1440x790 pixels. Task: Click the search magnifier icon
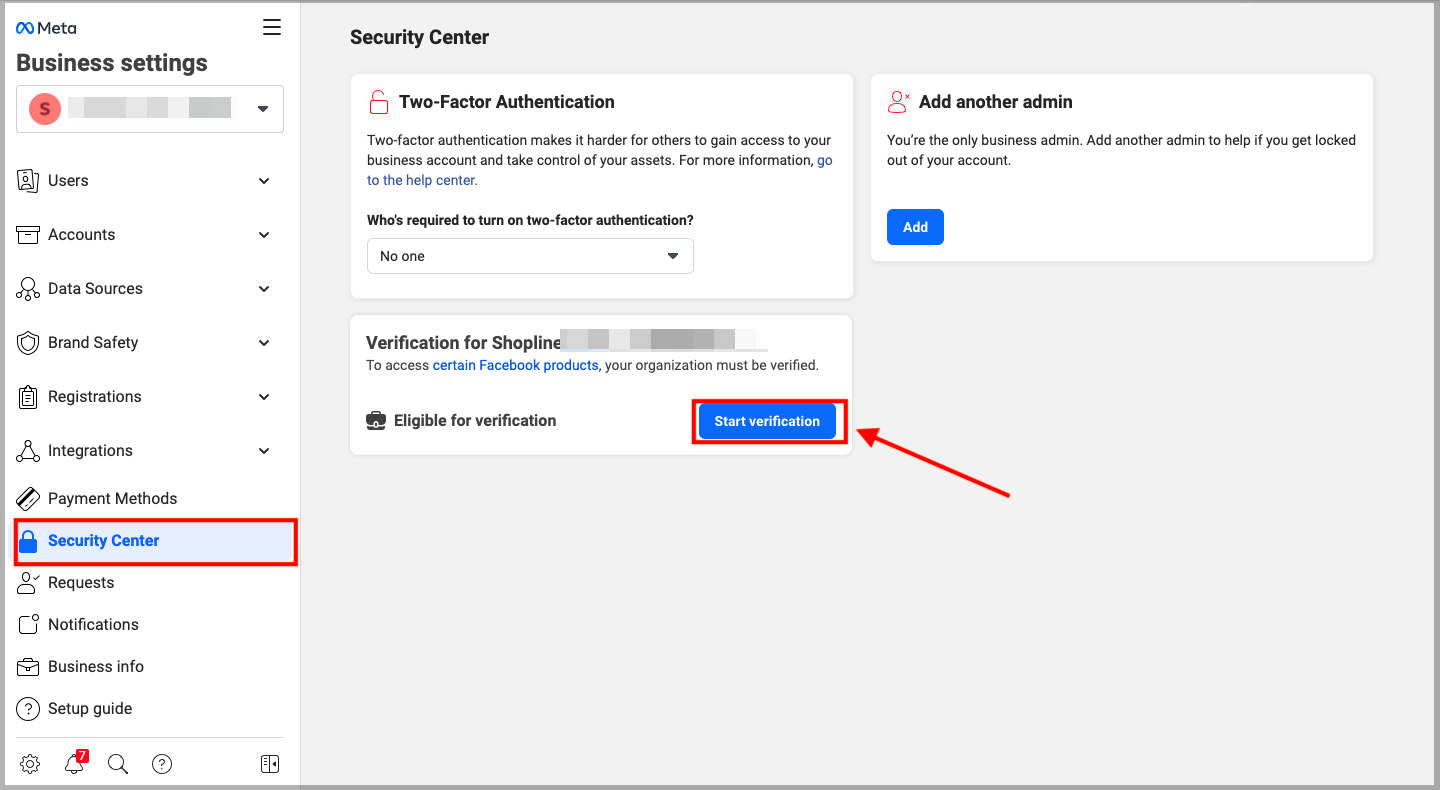coord(118,764)
